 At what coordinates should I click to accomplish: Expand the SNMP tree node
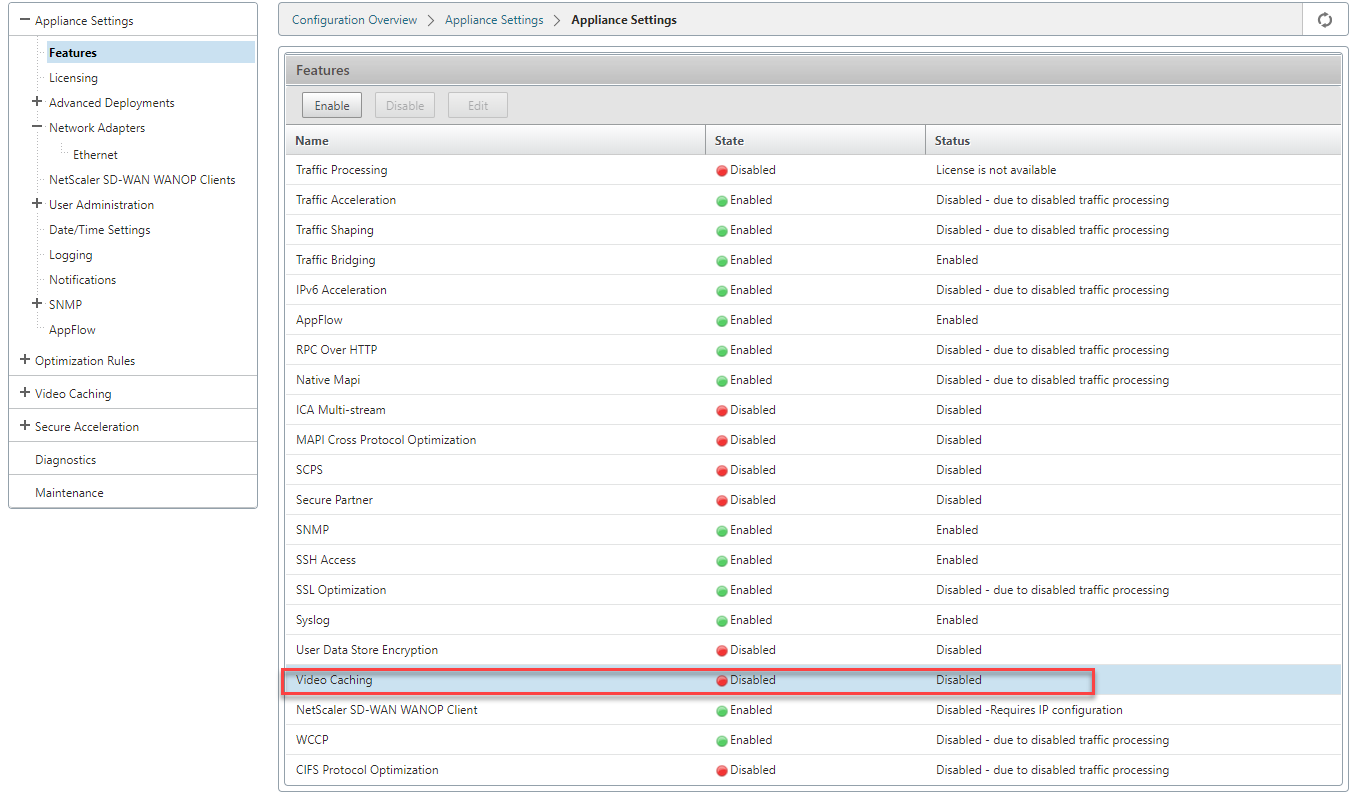37,304
